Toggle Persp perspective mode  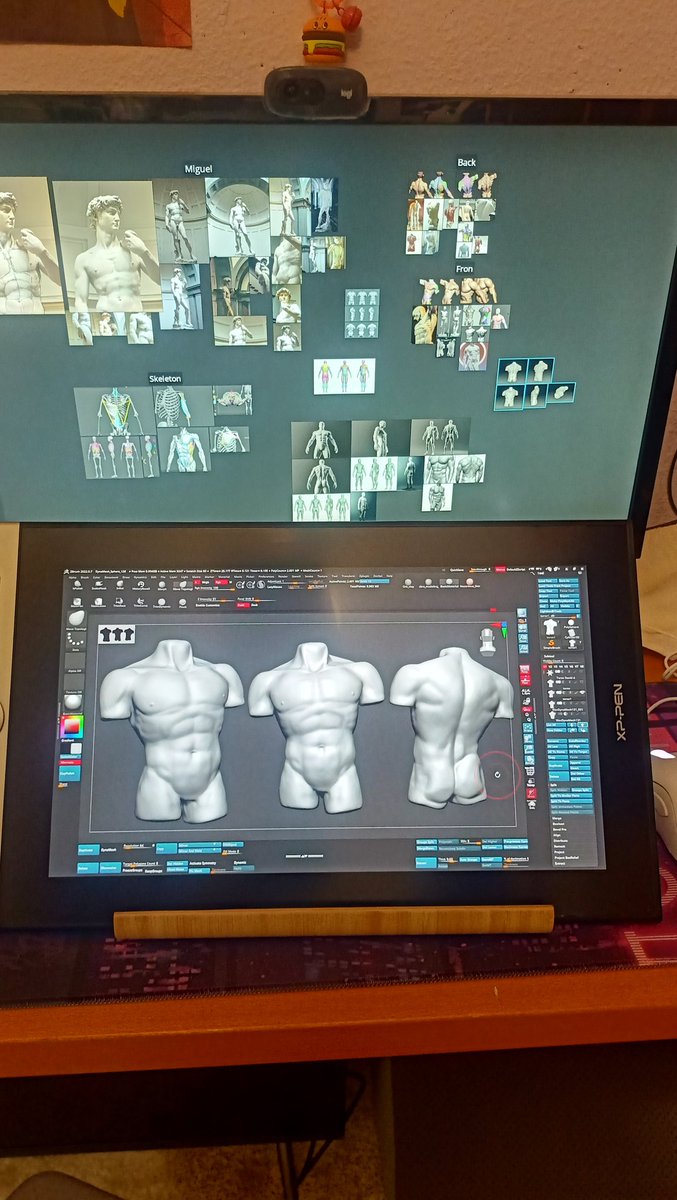pos(525,669)
